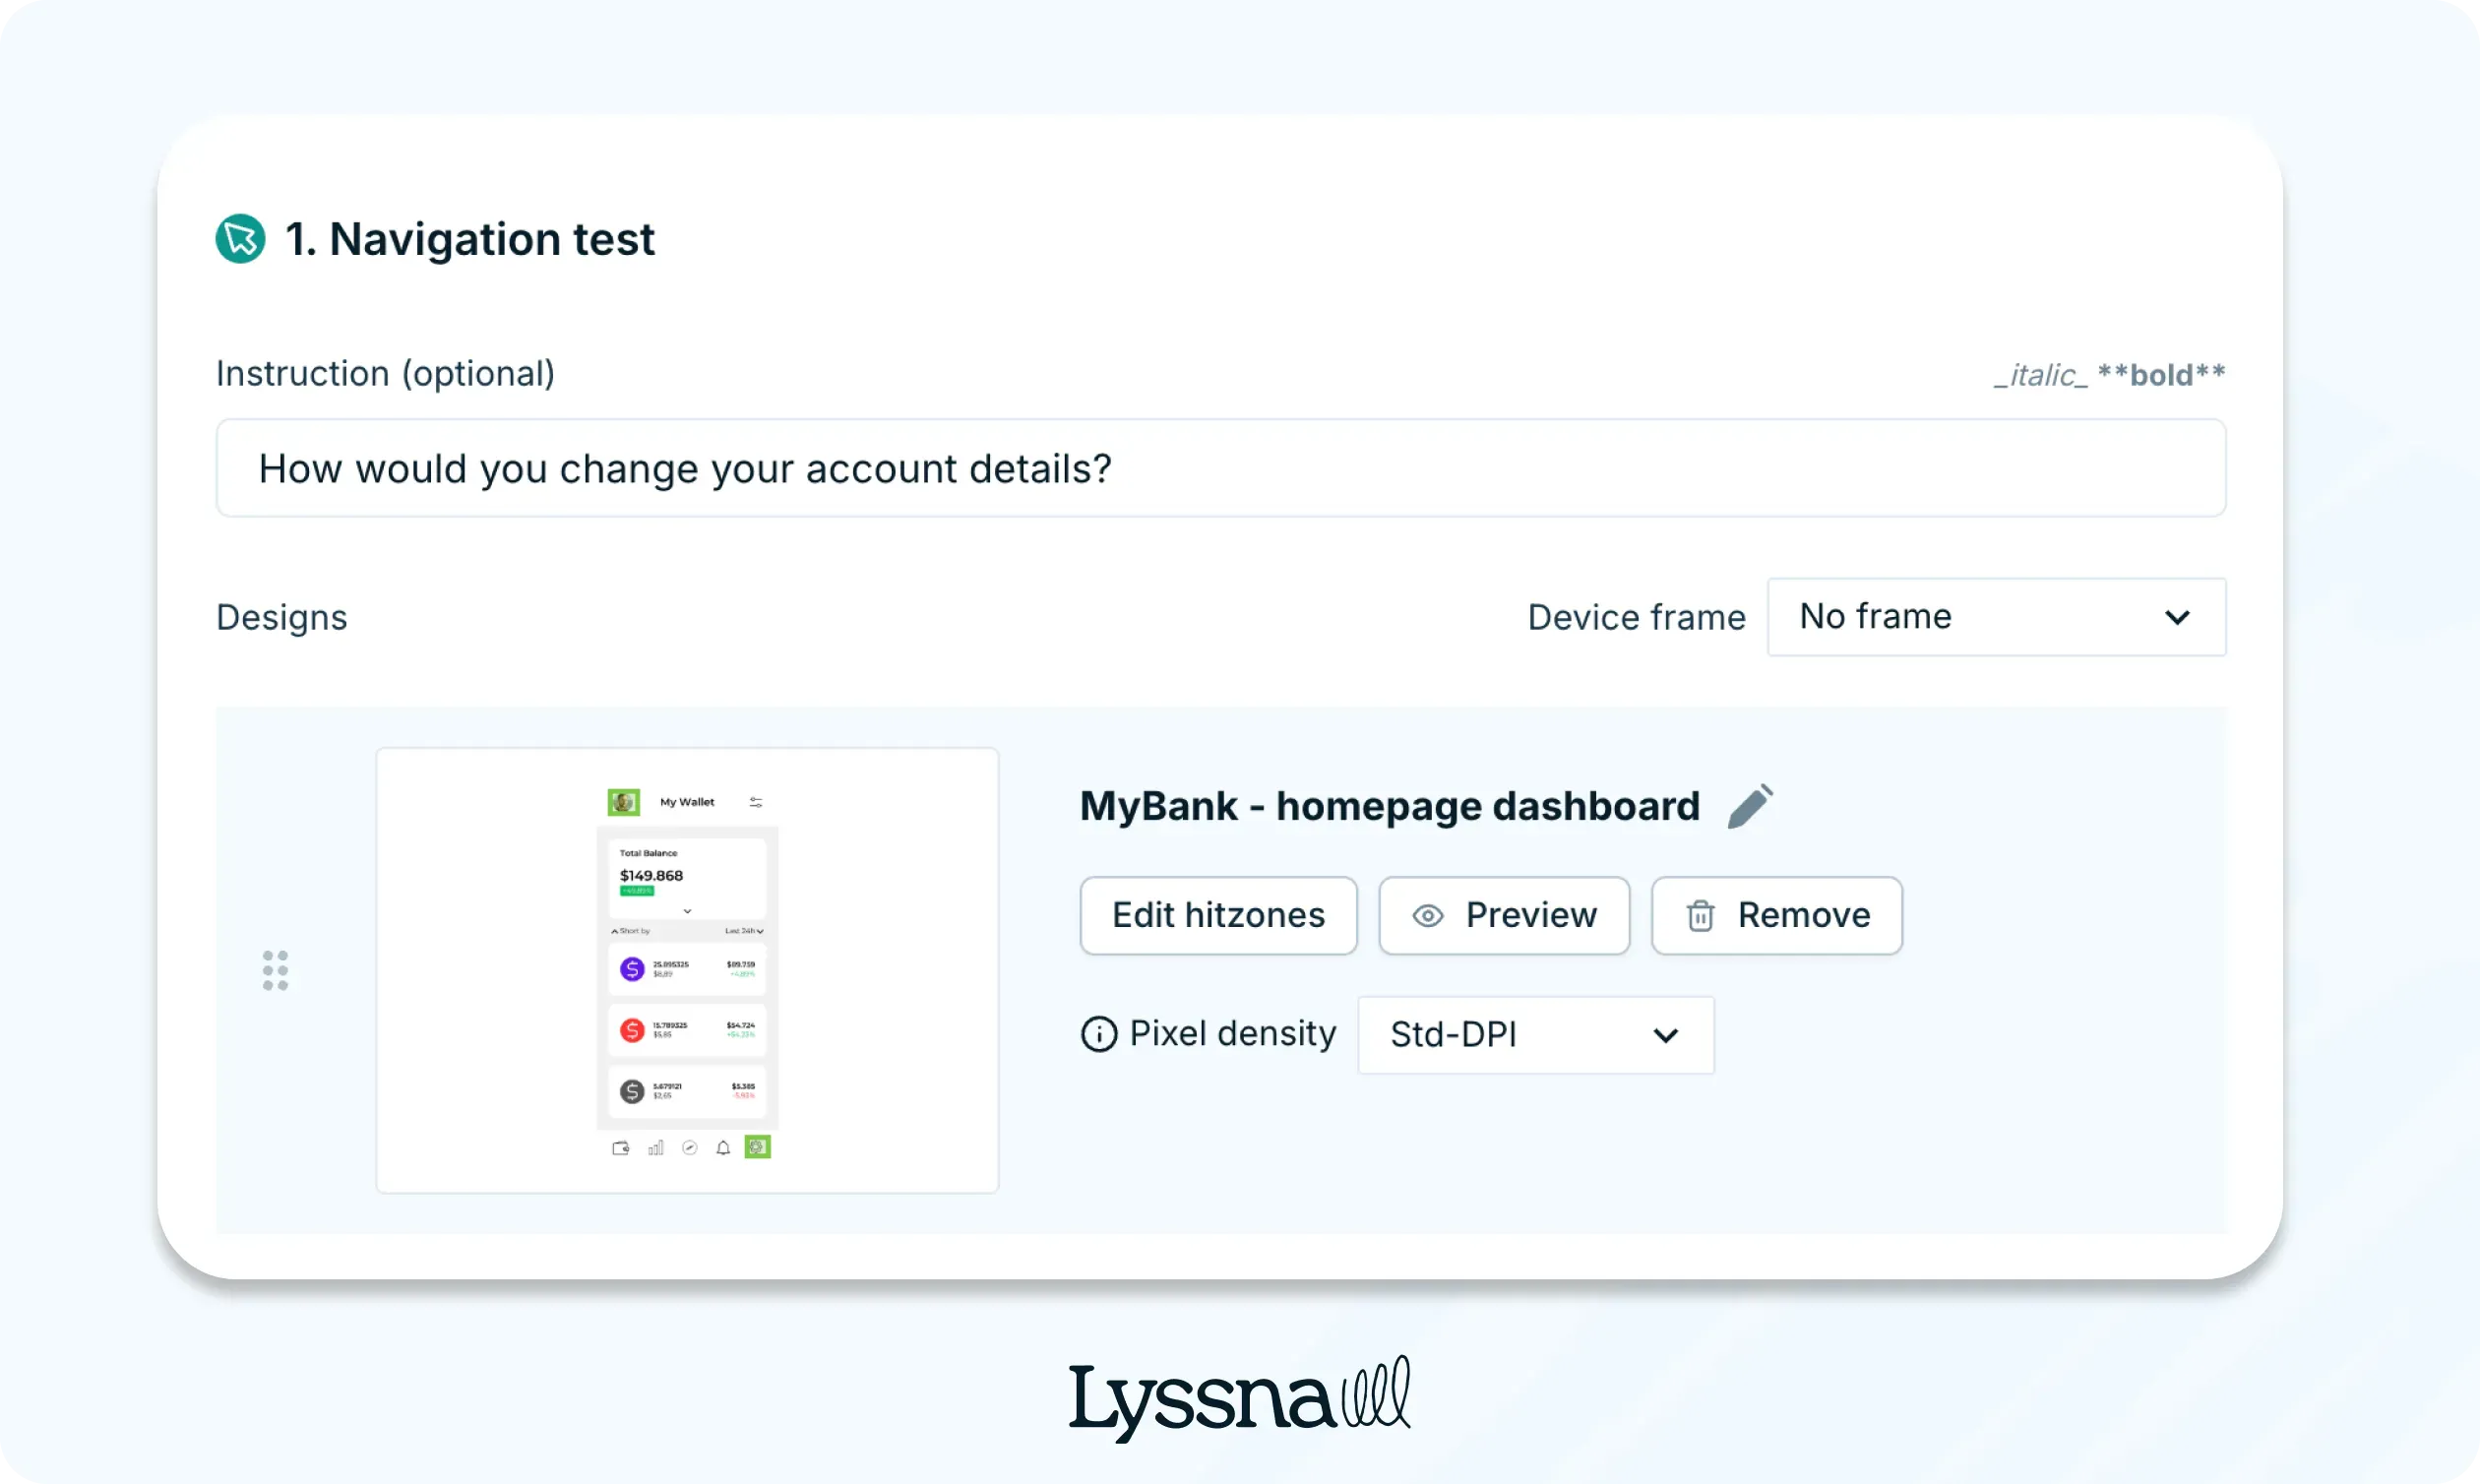Click the bar chart icon in thumbnail
Screen dimensions: 2480x1484
[x=656, y=1148]
